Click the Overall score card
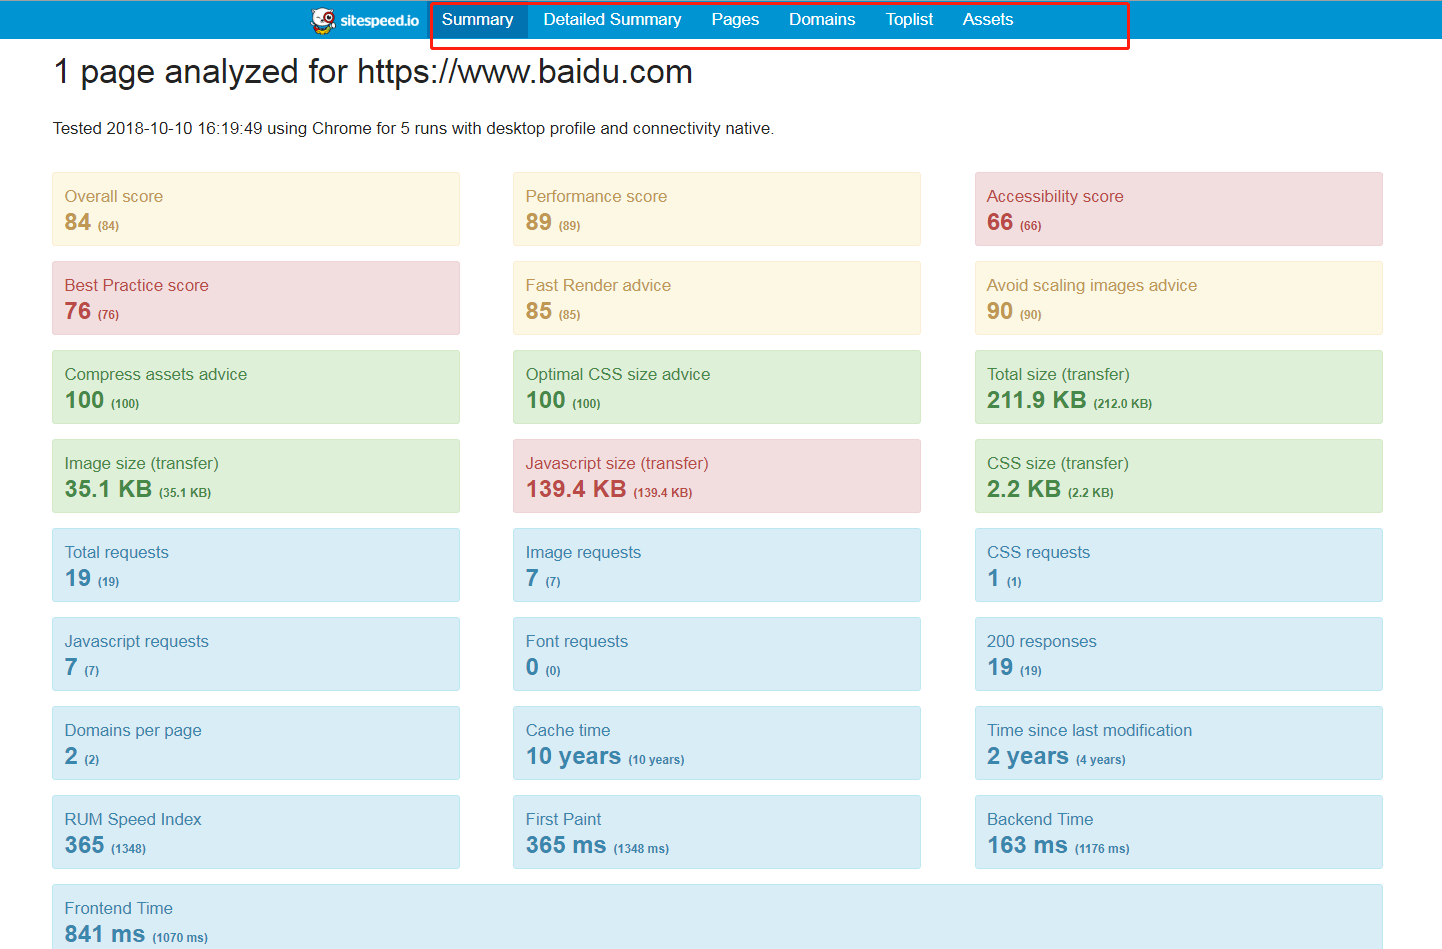1442x949 pixels. click(x=256, y=209)
